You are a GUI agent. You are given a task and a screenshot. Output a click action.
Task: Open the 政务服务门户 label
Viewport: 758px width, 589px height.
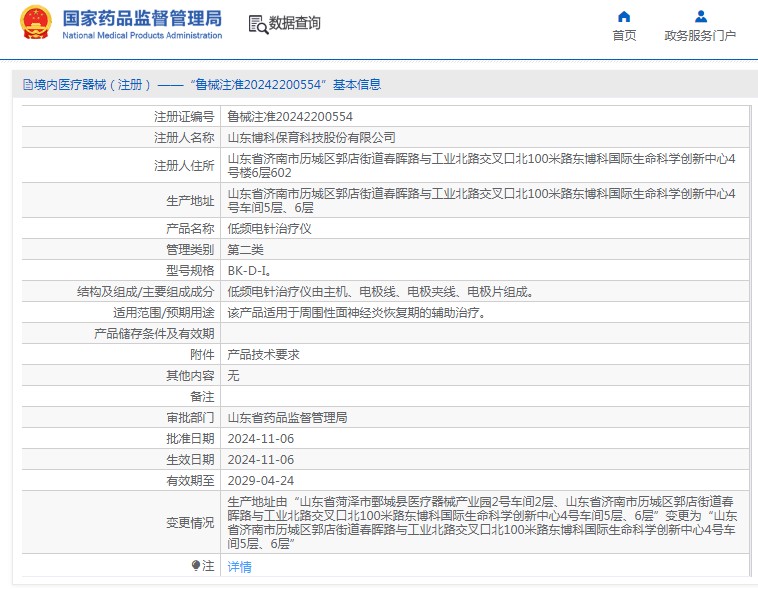700,36
